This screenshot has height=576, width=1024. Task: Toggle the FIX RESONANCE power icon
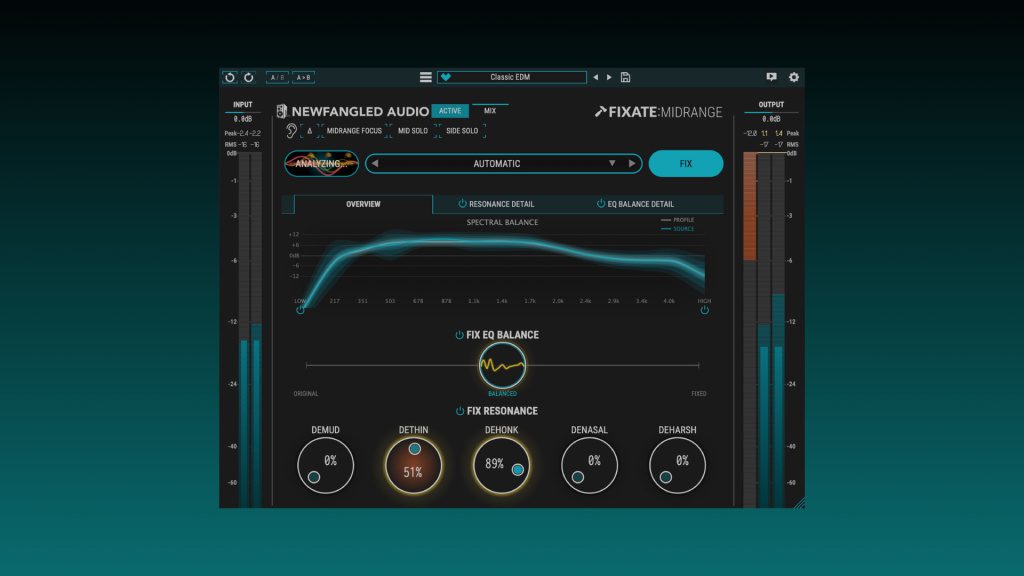coord(460,411)
